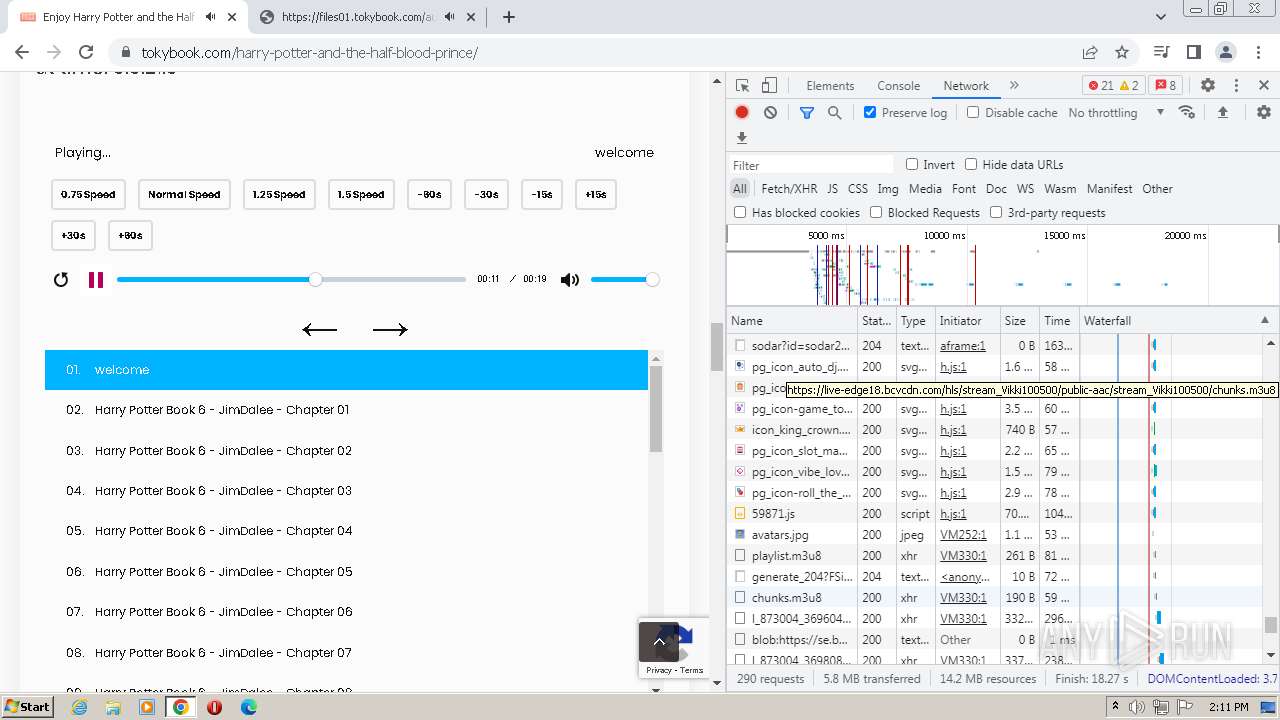Filter requests by Media
1280x720 pixels.
pos(925,188)
